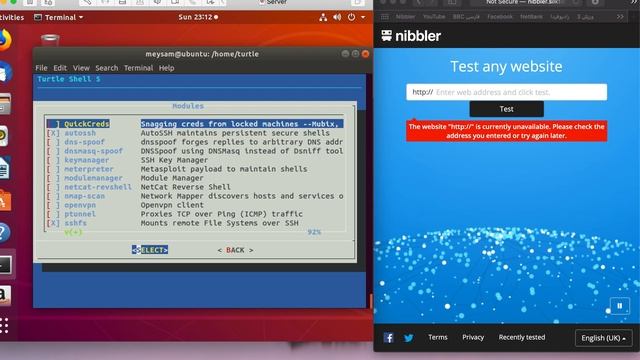This screenshot has height=360, width=640.
Task: Open the clock Sun 23:12 menu
Action: point(198,17)
